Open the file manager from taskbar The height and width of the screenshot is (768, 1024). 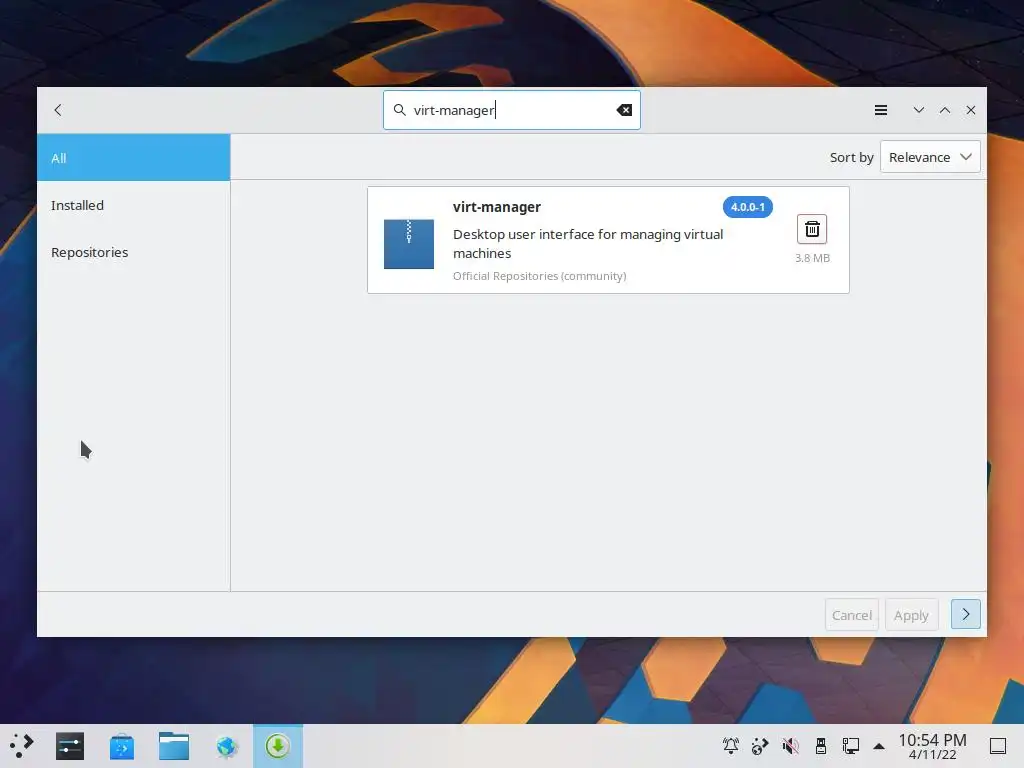click(174, 746)
